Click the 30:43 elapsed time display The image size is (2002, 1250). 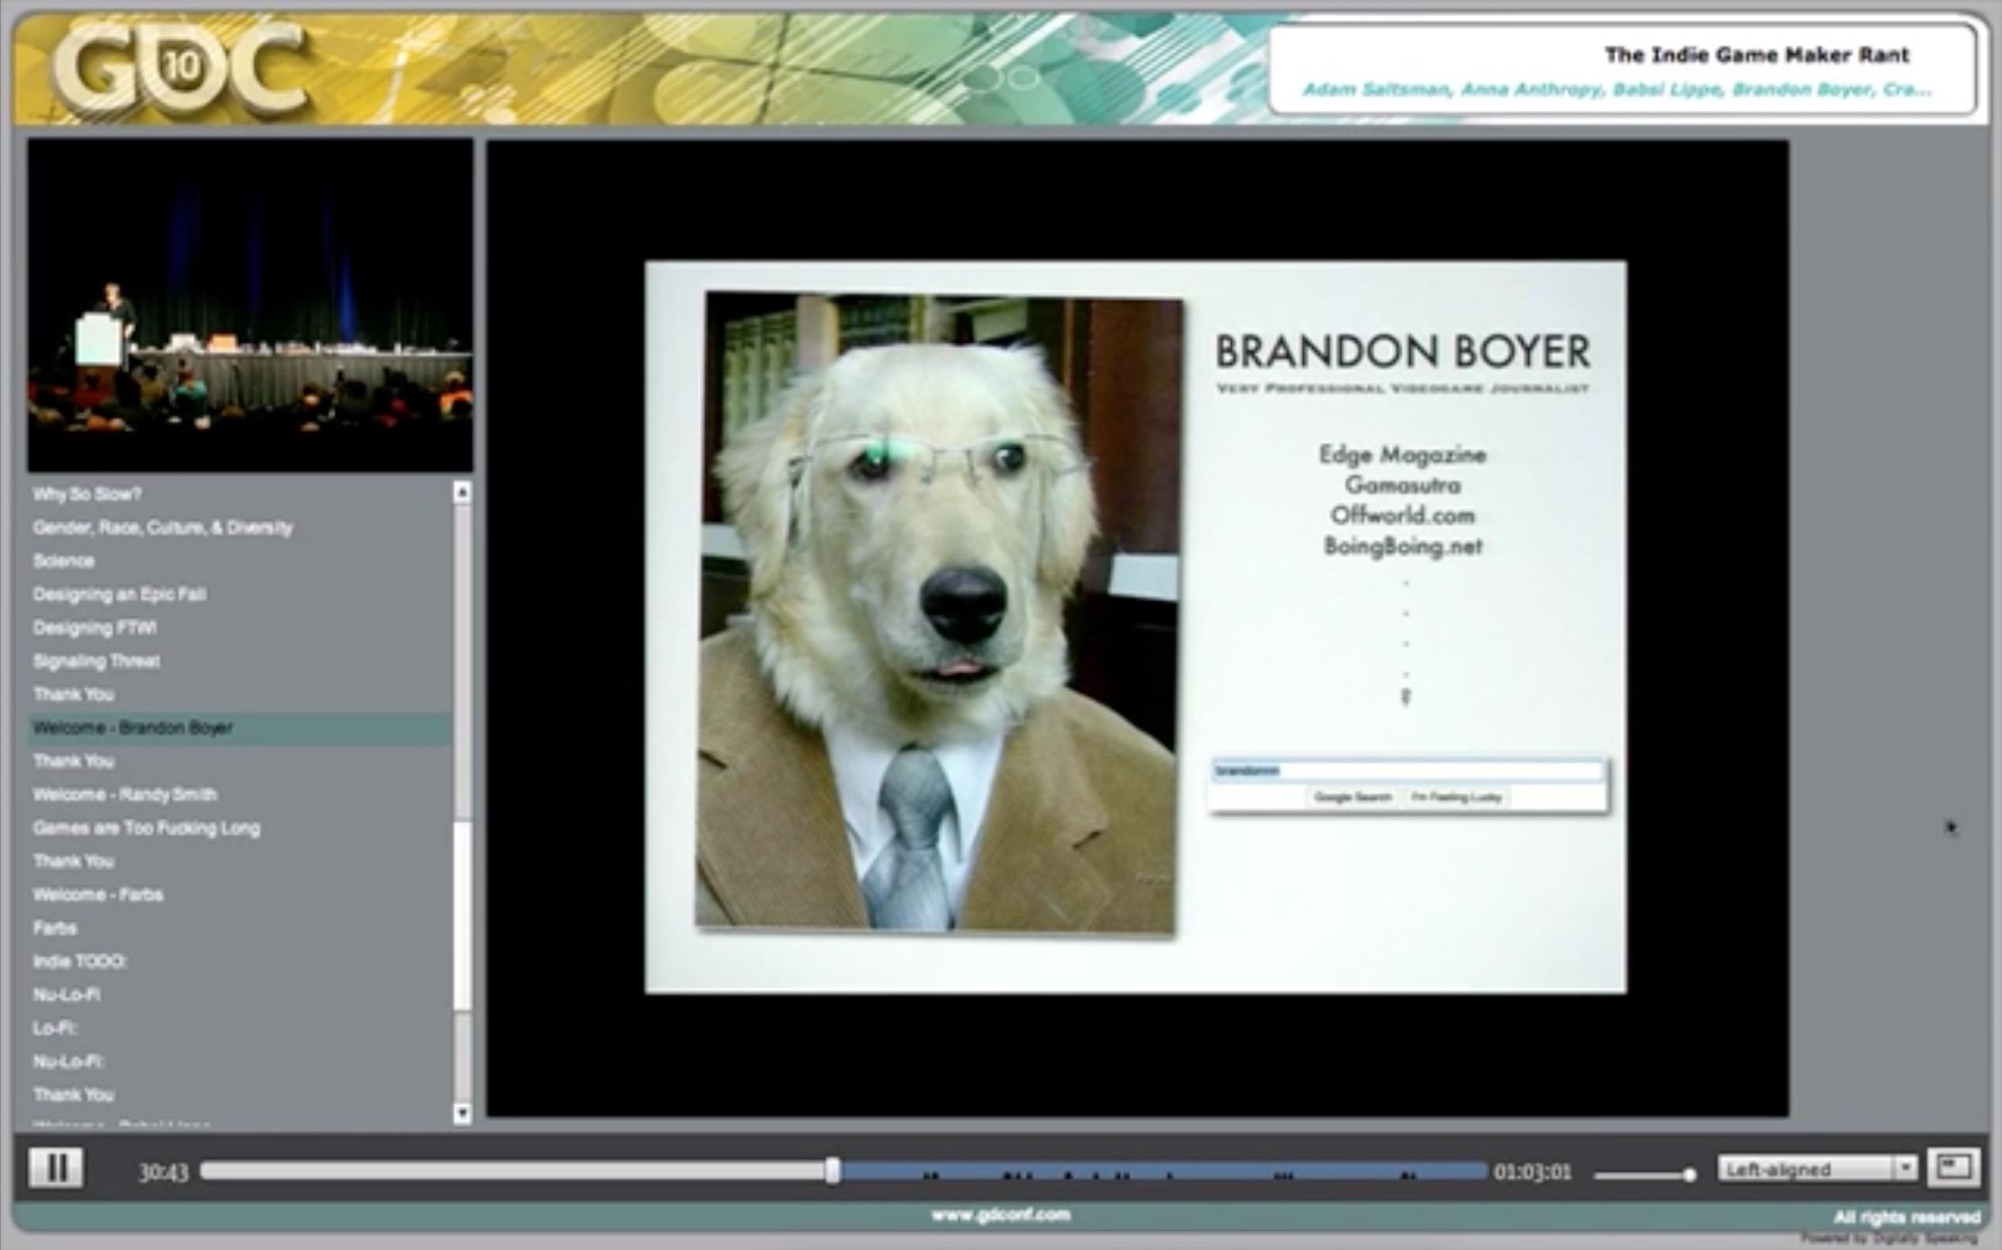163,1172
